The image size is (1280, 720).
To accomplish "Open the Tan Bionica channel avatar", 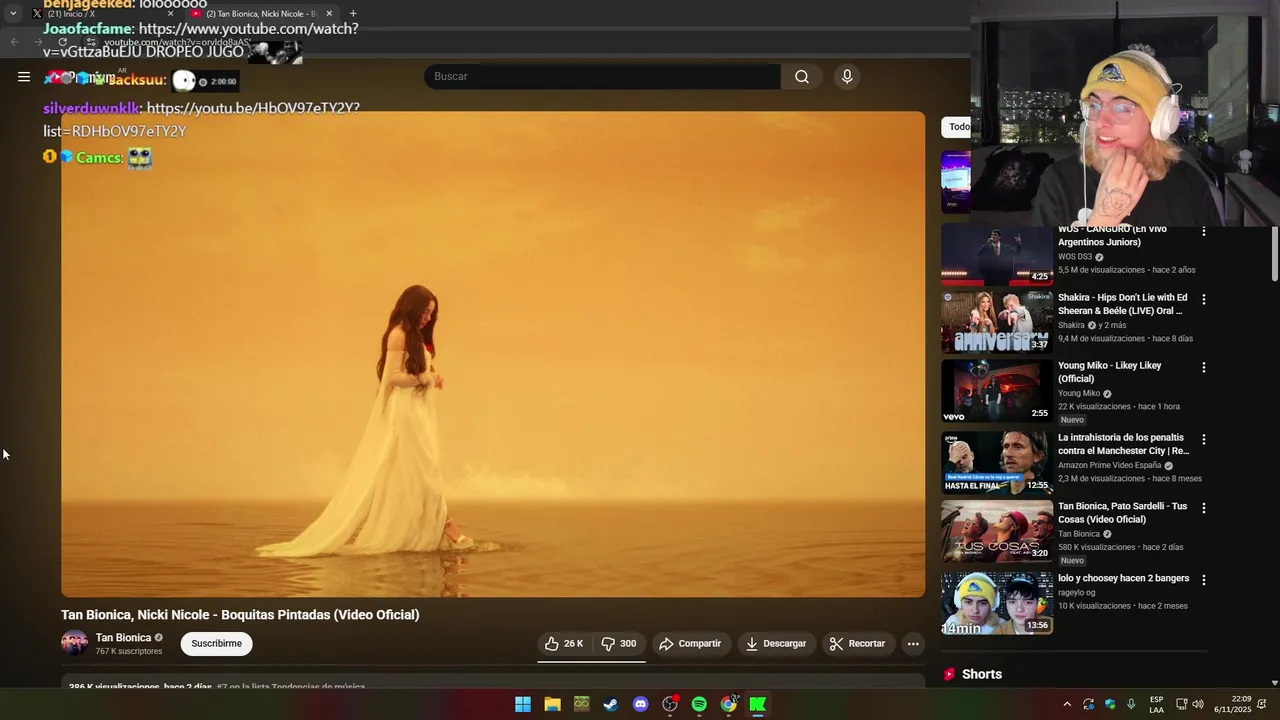I will pos(74,644).
